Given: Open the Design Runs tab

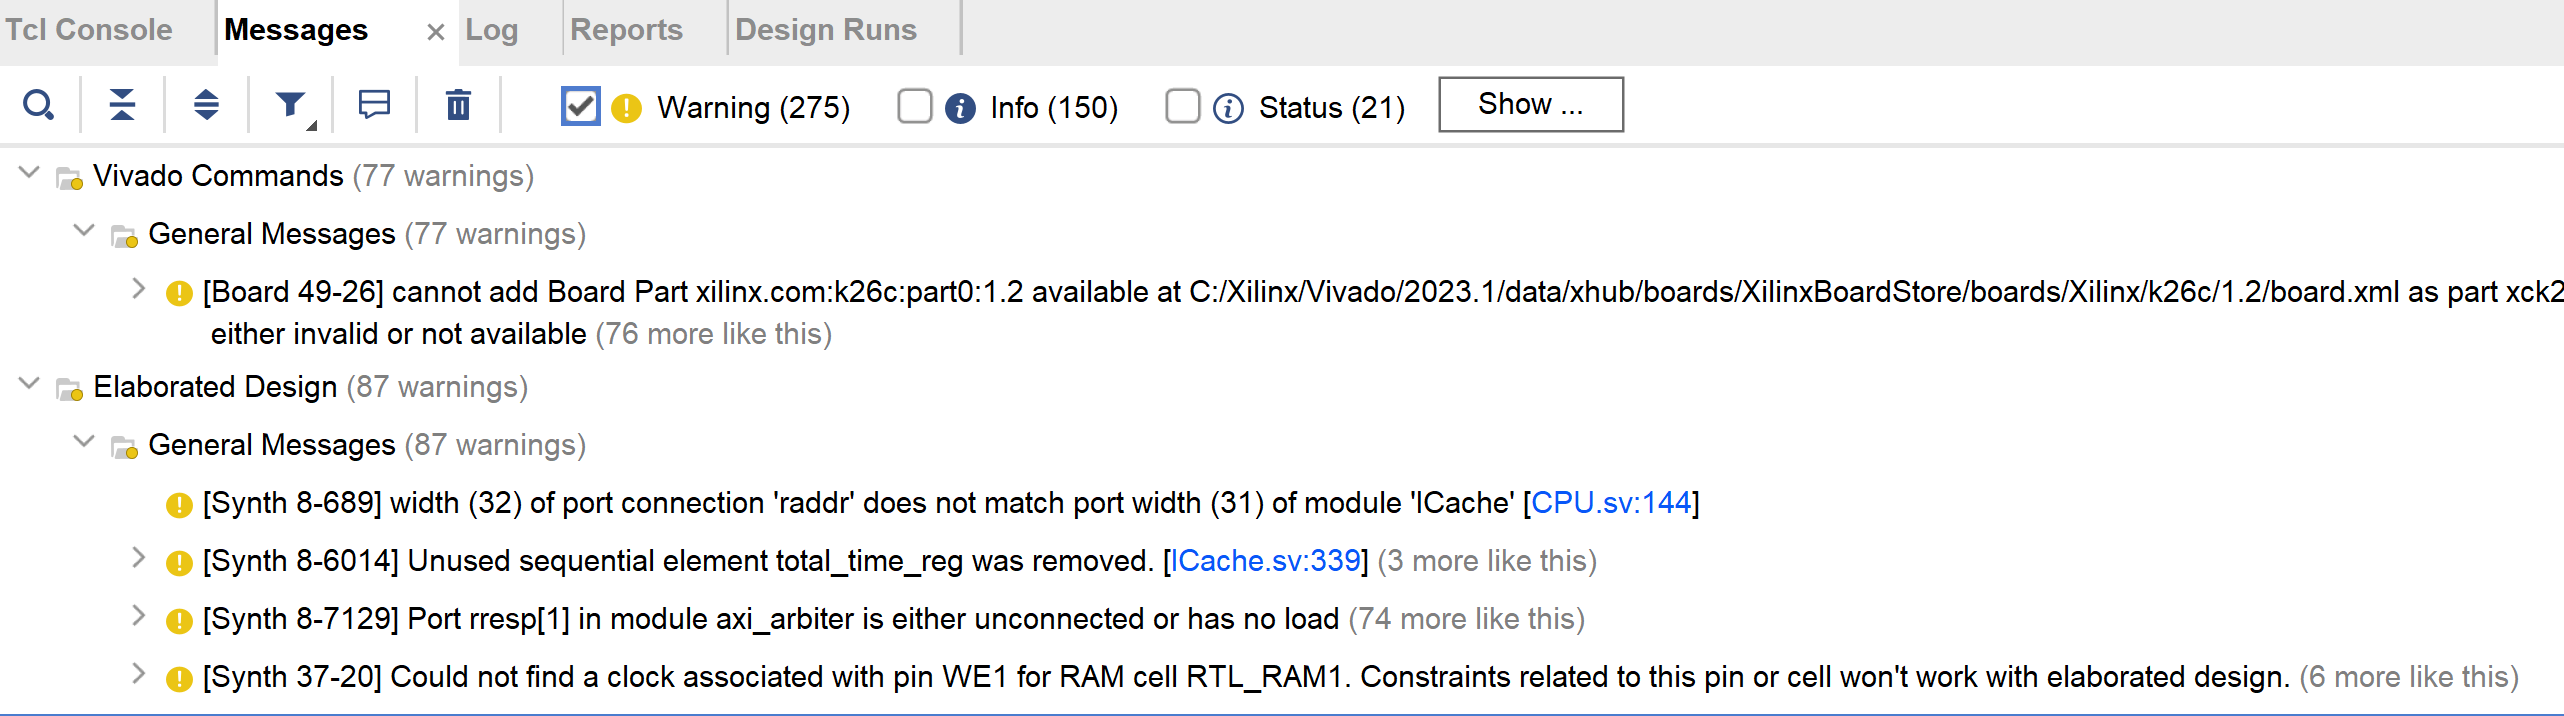Looking at the screenshot, I should tap(826, 30).
